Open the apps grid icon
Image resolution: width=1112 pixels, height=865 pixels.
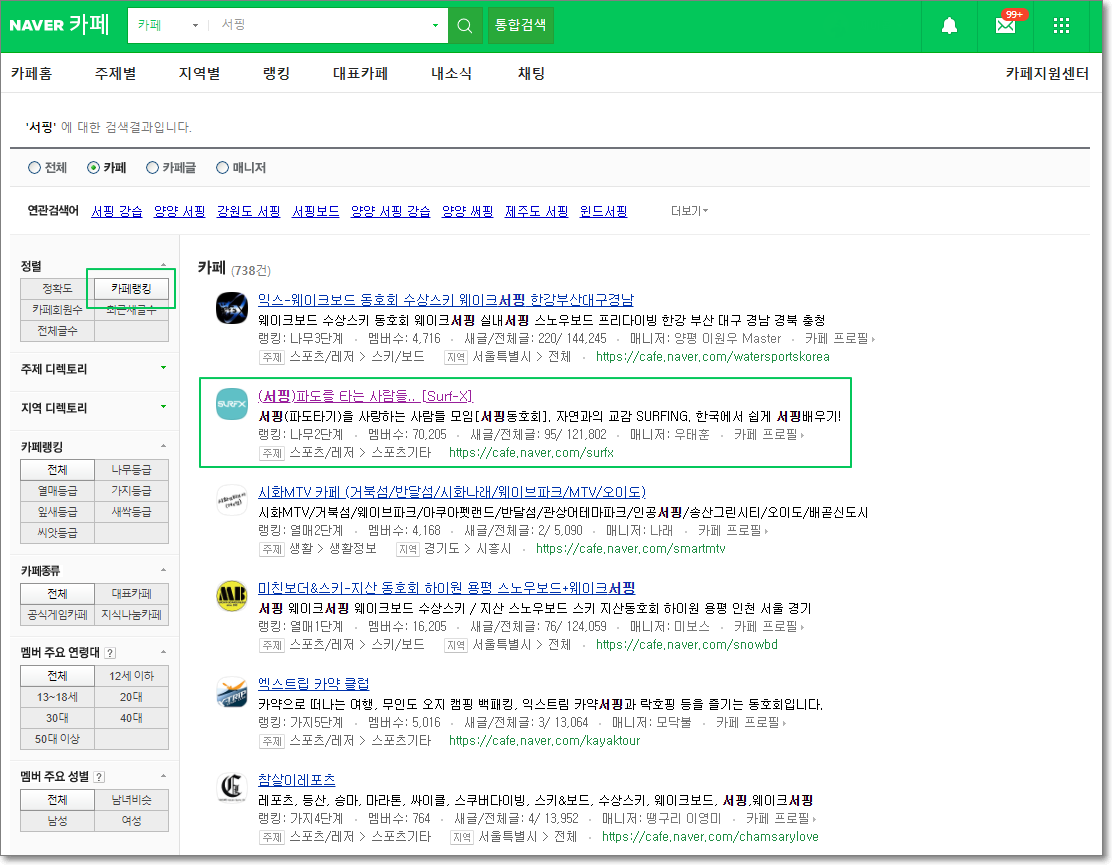[1061, 26]
